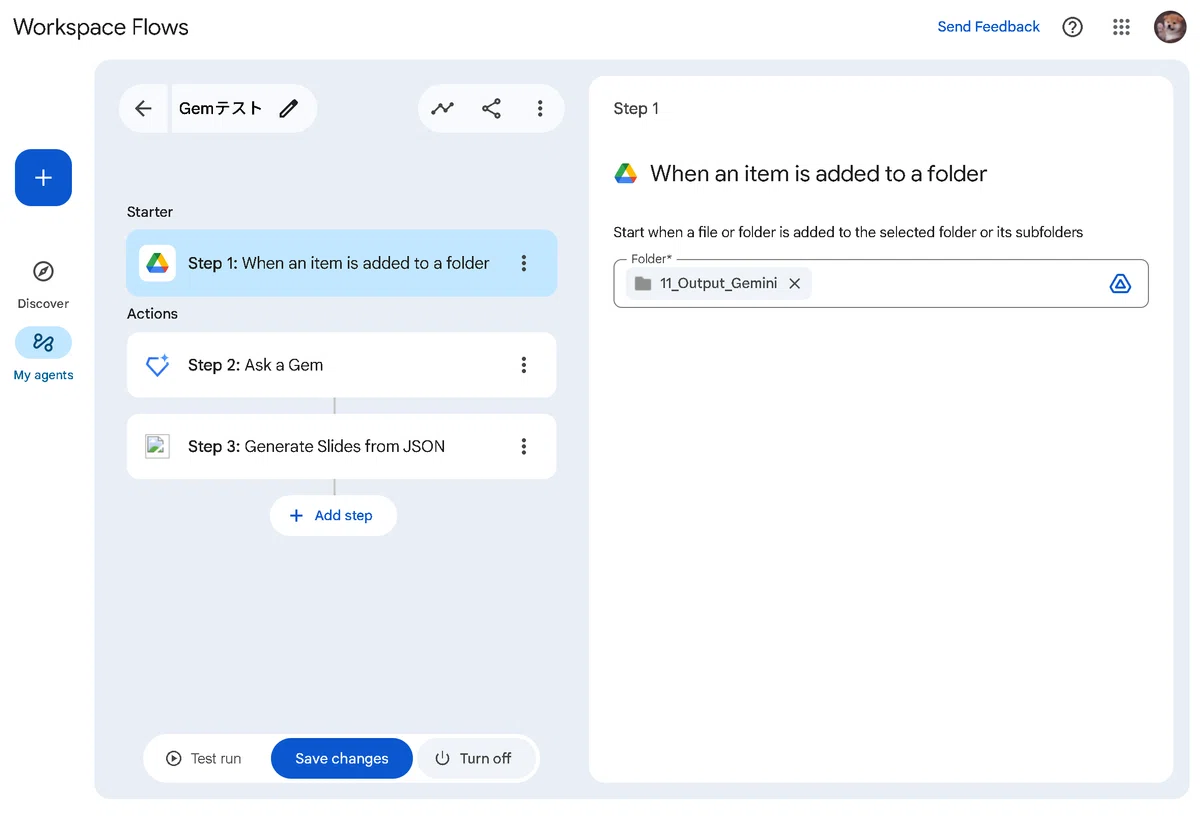Image resolution: width=1200 pixels, height=822 pixels.
Task: Remove the 11_Output_Gemini folder chip
Action: pyautogui.click(x=794, y=283)
